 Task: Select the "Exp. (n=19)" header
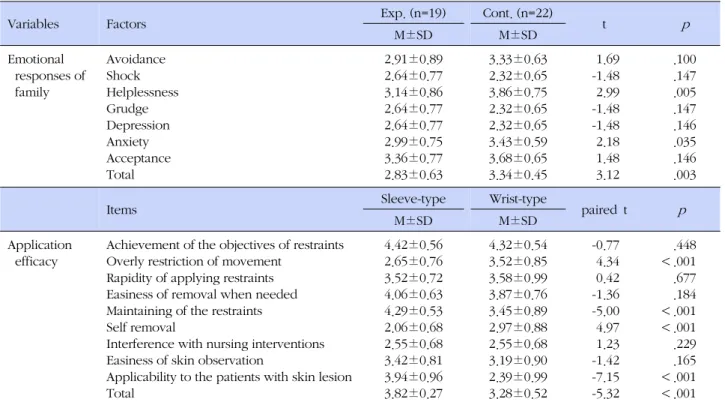tap(413, 13)
